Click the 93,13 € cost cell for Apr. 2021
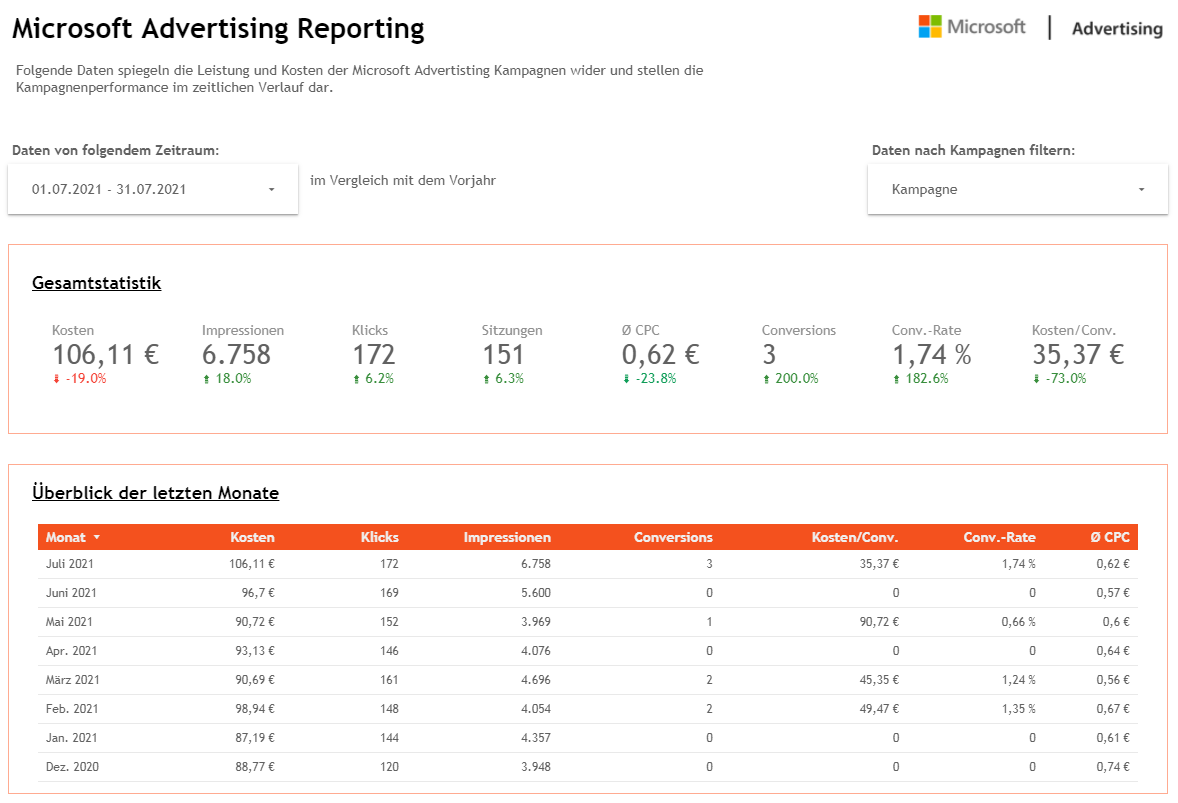The width and height of the screenshot is (1178, 803). tap(255, 651)
